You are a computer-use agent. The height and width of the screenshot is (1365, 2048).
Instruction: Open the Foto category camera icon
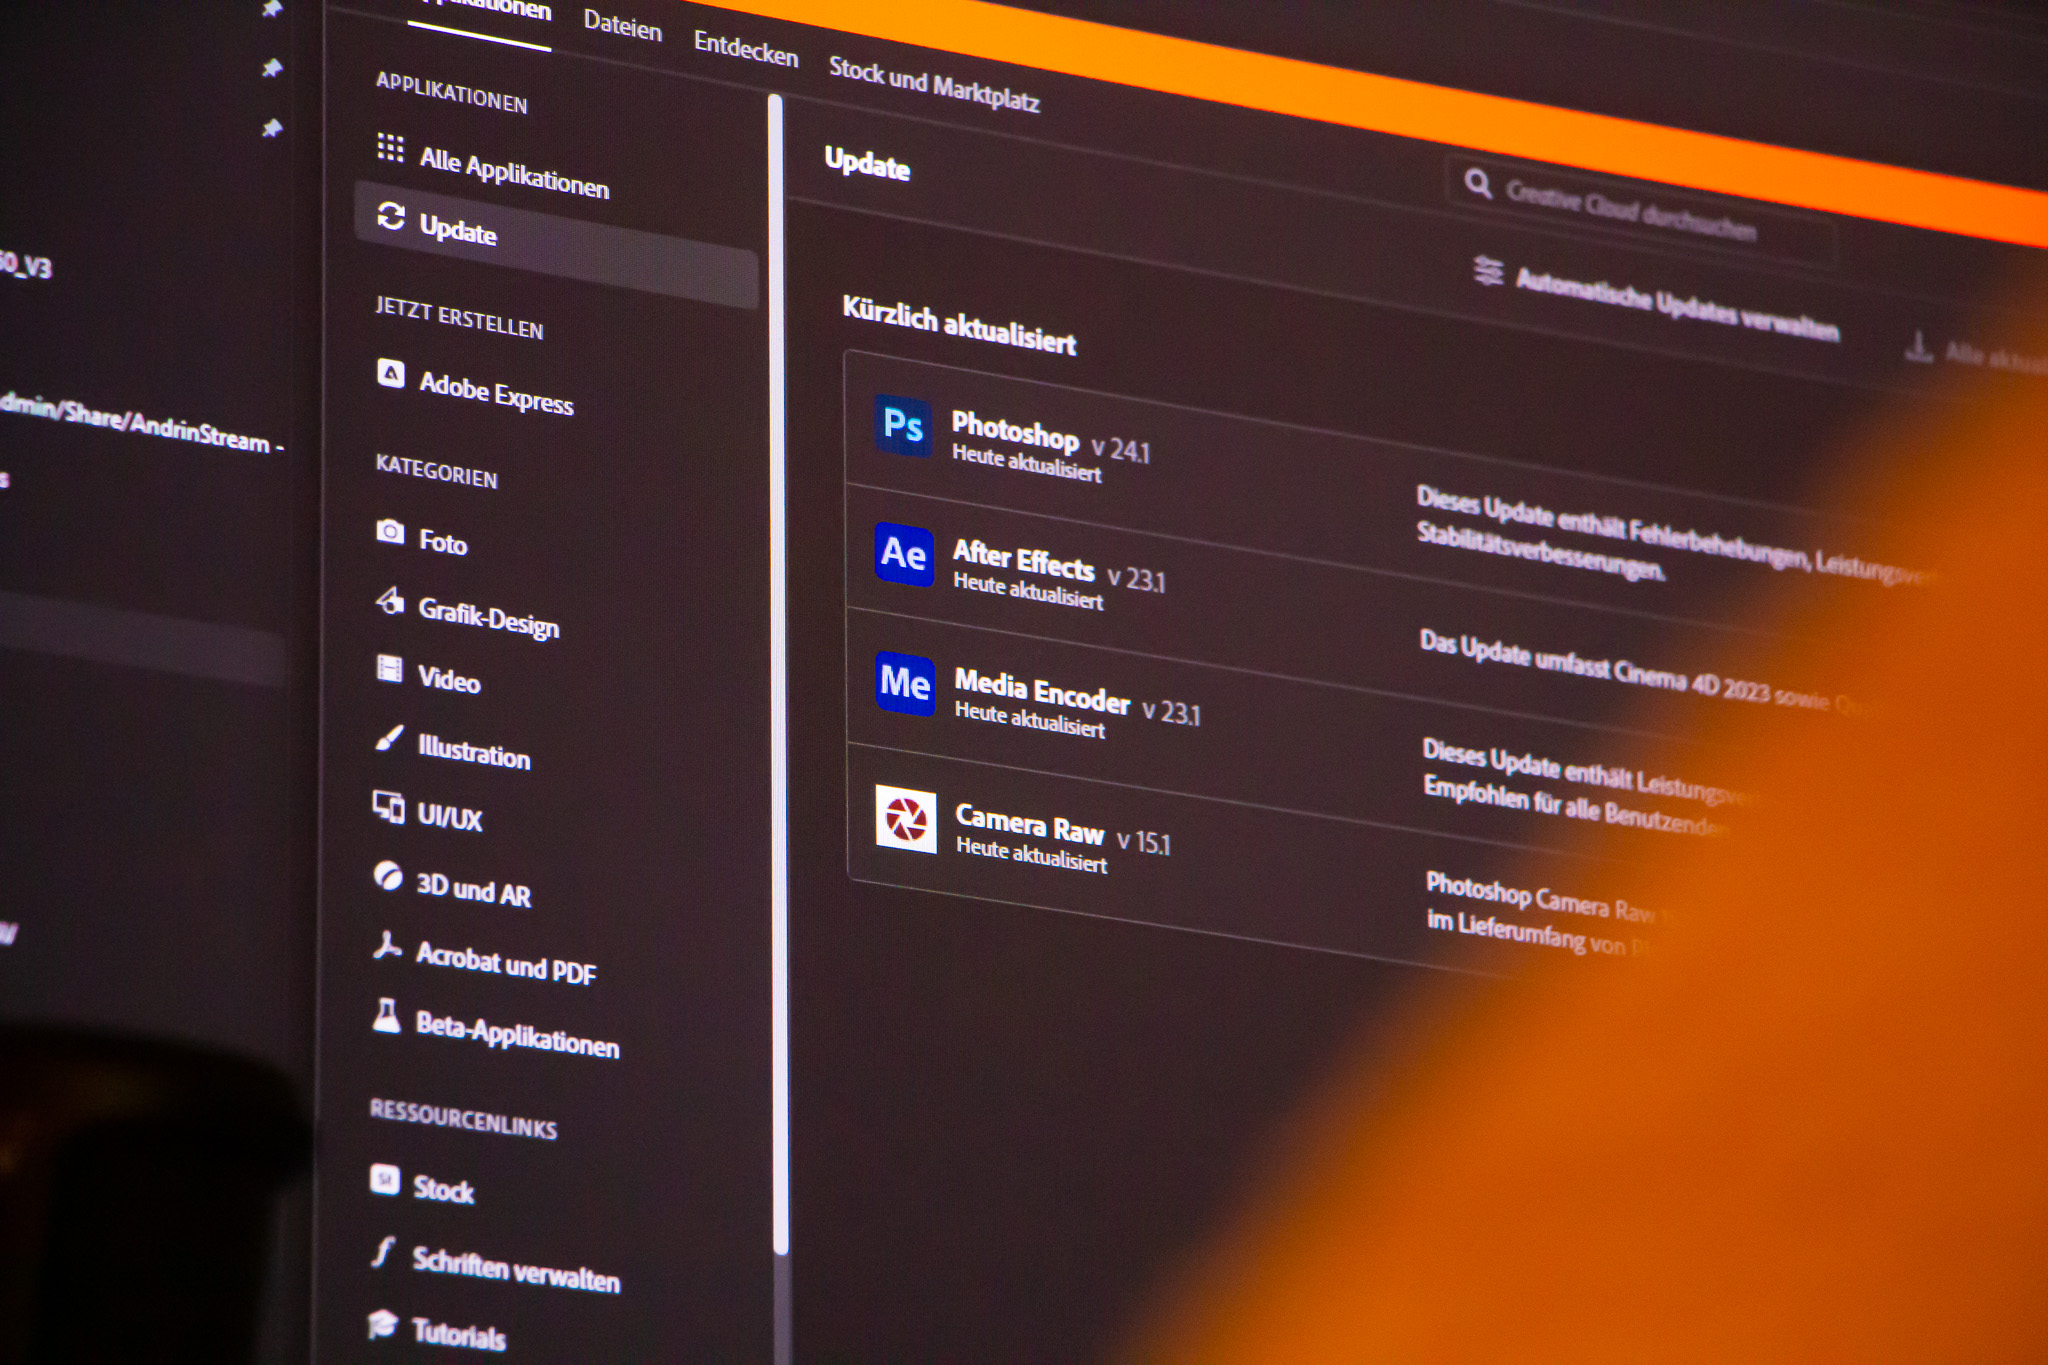(x=390, y=531)
